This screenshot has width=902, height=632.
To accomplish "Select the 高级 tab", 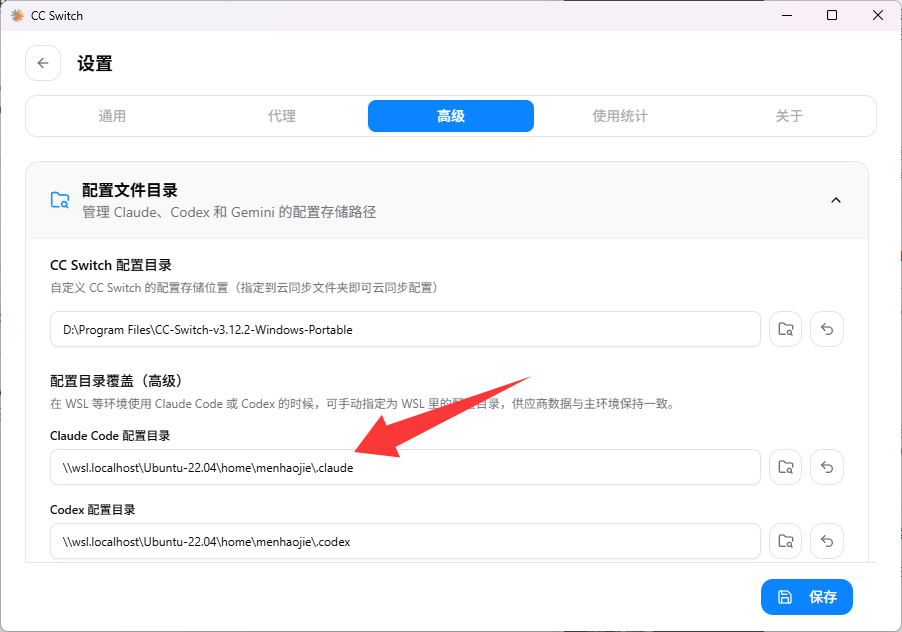I will tap(451, 116).
